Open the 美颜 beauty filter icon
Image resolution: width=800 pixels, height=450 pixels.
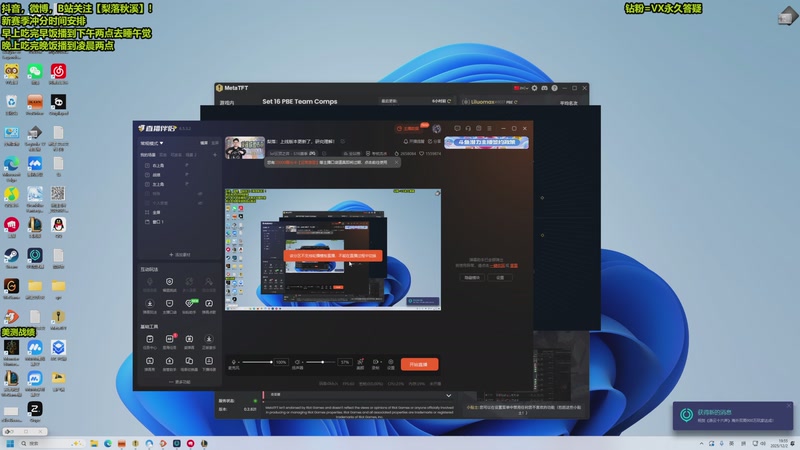360,362
